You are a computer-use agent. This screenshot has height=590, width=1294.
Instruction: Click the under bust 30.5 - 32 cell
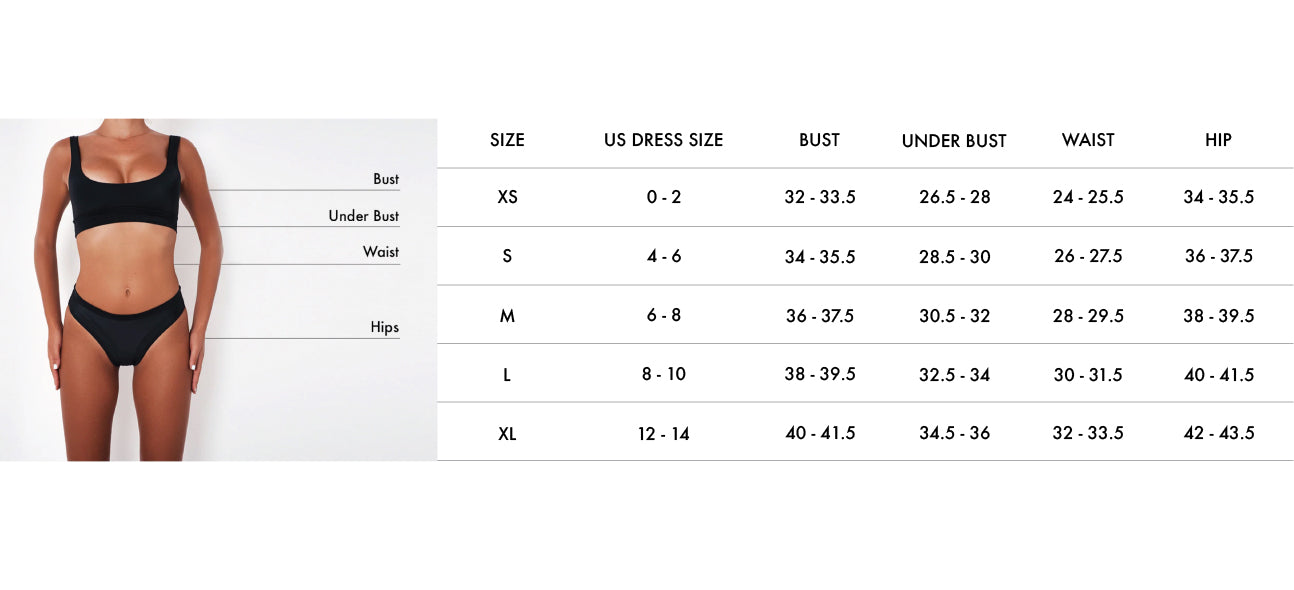(x=955, y=316)
